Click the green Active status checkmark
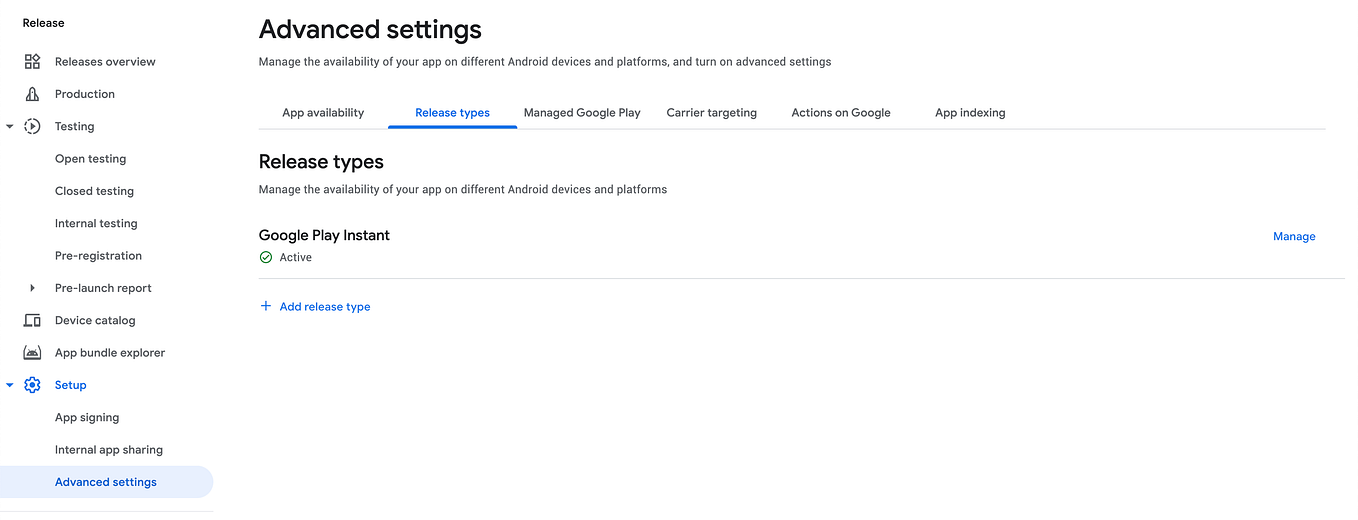The image size is (1358, 520). pos(266,257)
